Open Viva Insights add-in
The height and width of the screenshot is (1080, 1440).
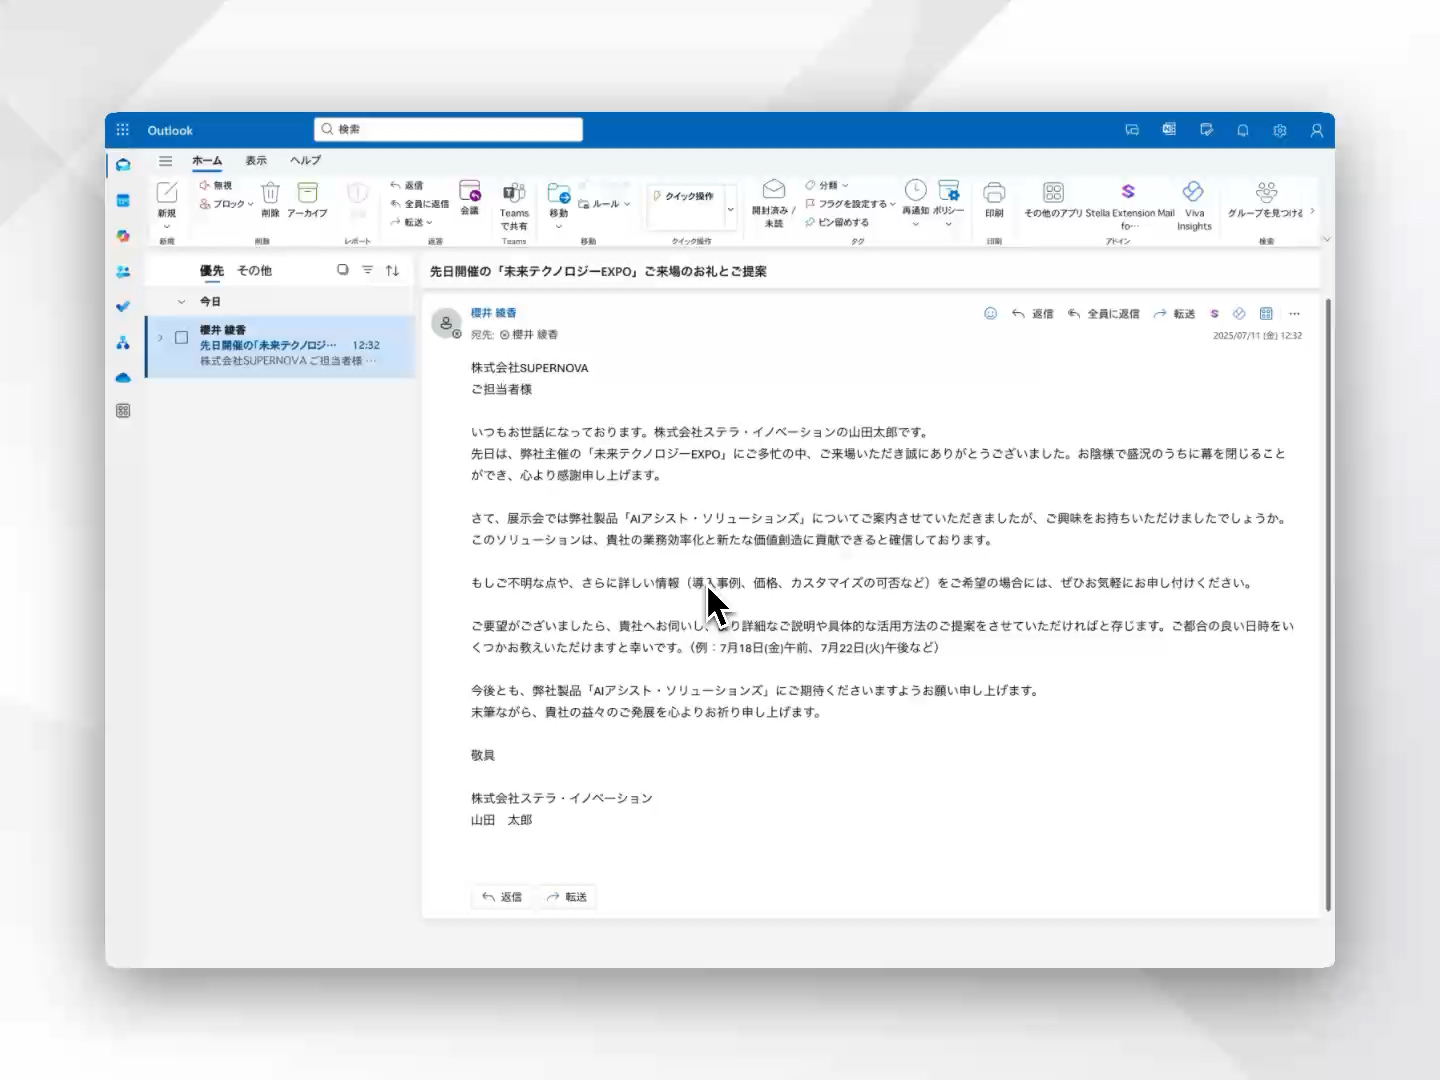click(x=1194, y=205)
